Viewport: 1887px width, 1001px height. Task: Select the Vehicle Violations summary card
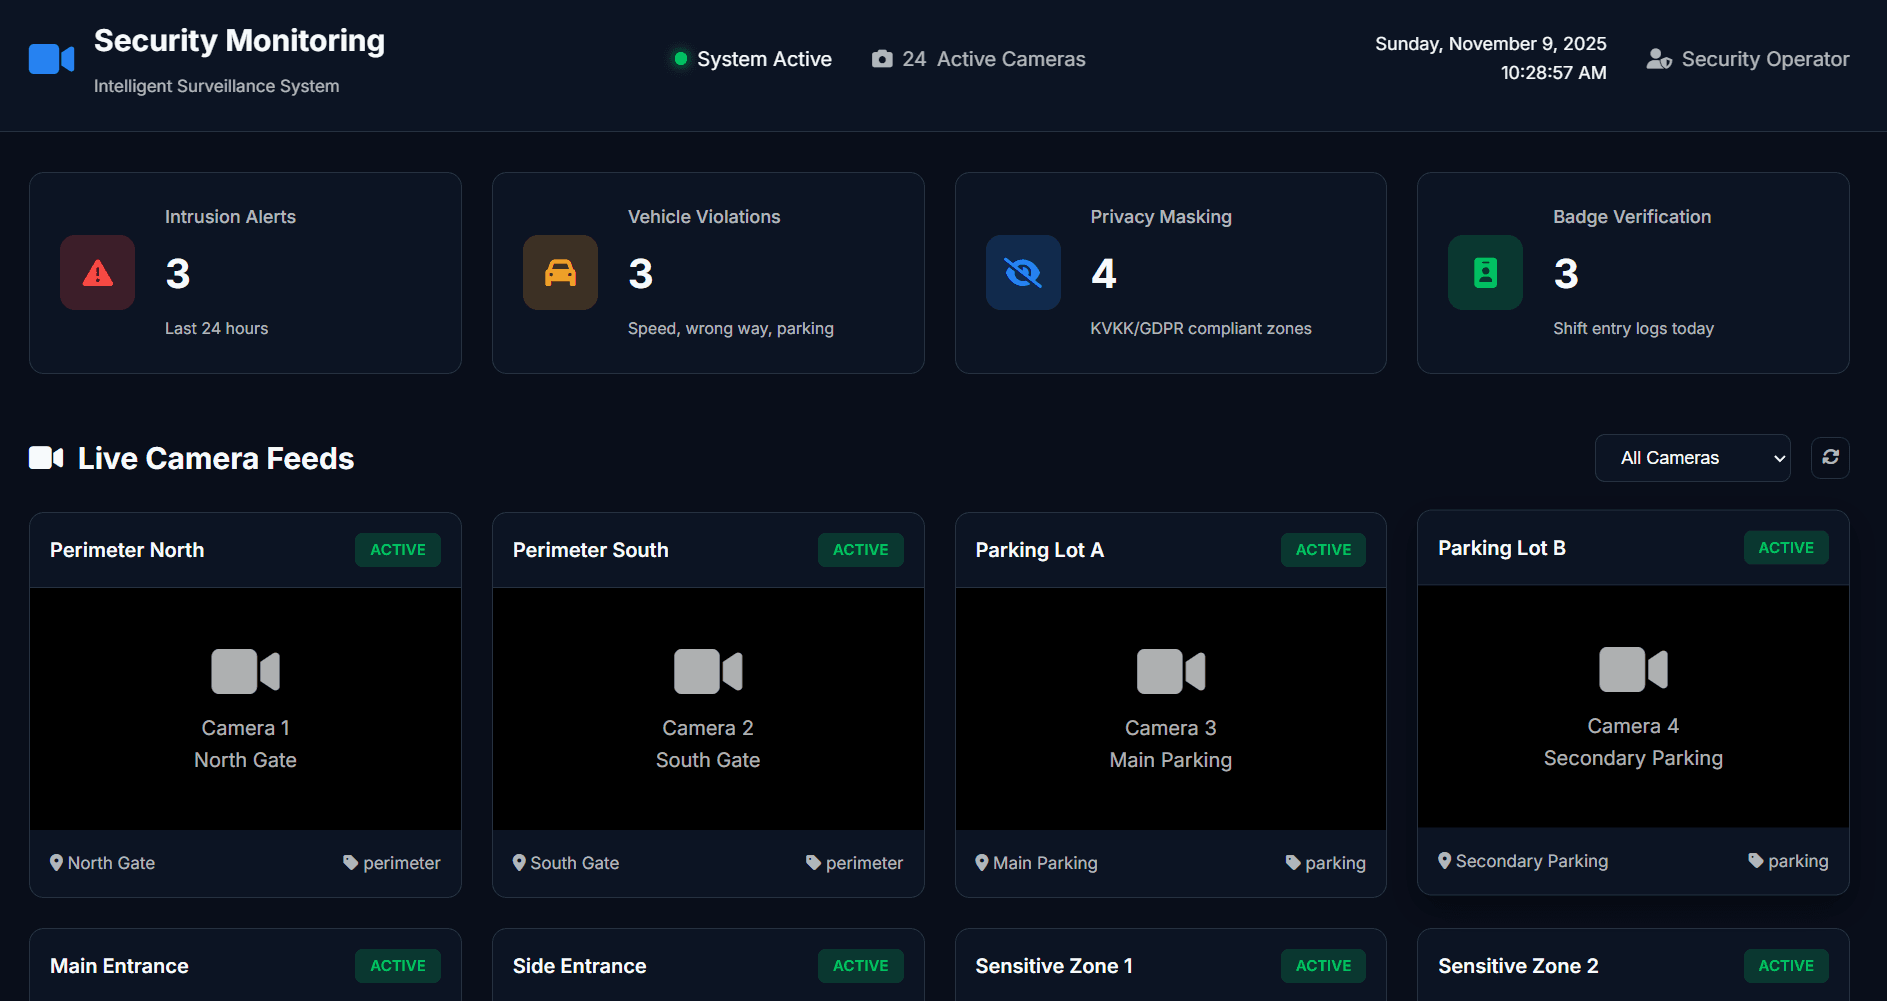tap(708, 273)
